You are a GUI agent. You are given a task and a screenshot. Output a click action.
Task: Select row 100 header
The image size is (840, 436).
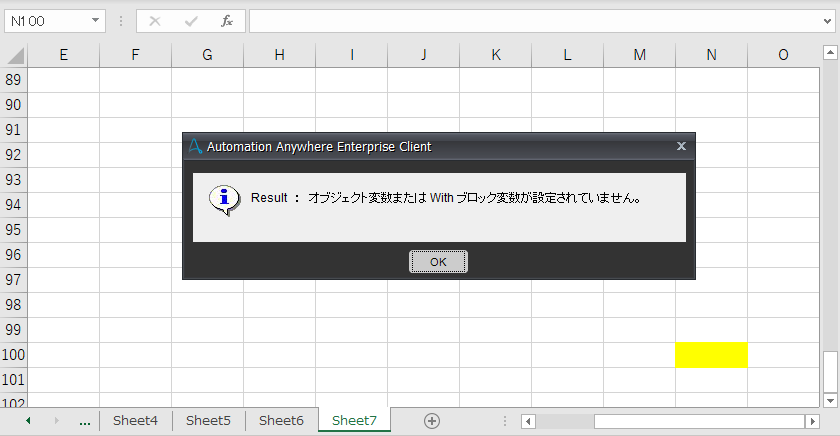[13, 355]
